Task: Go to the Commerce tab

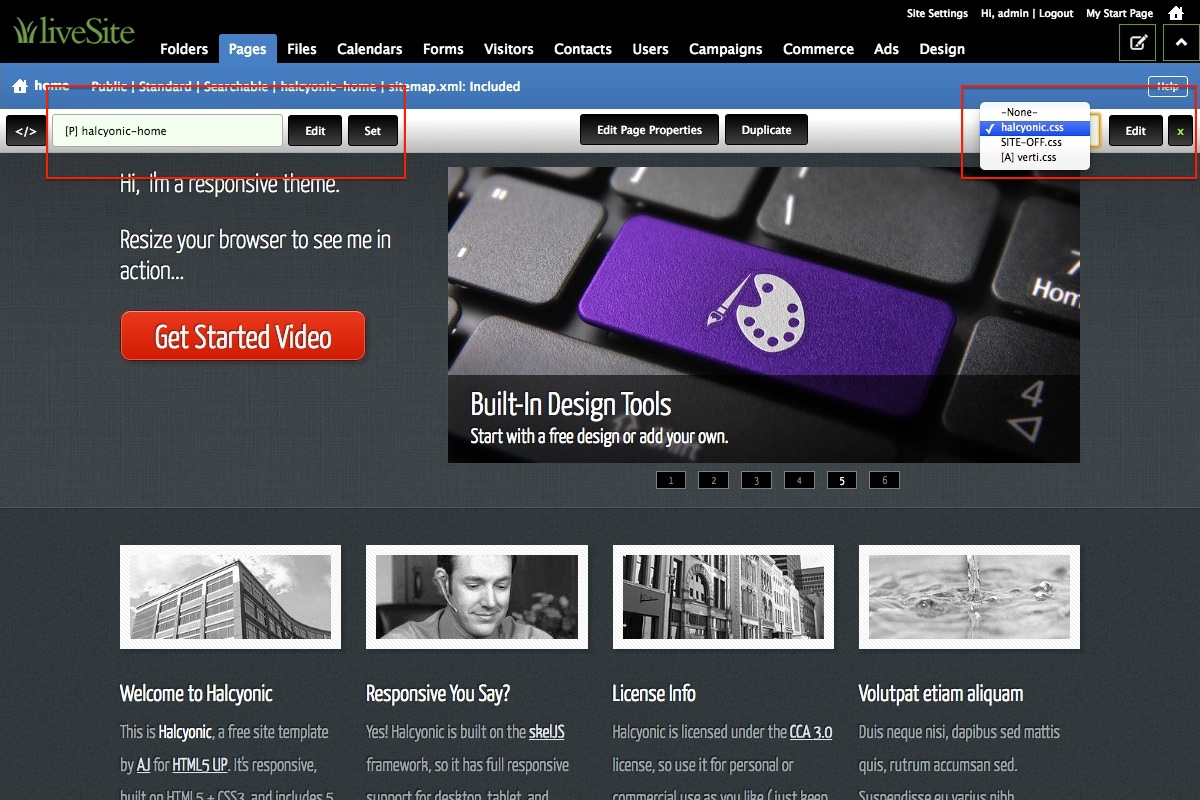Action: pos(818,48)
